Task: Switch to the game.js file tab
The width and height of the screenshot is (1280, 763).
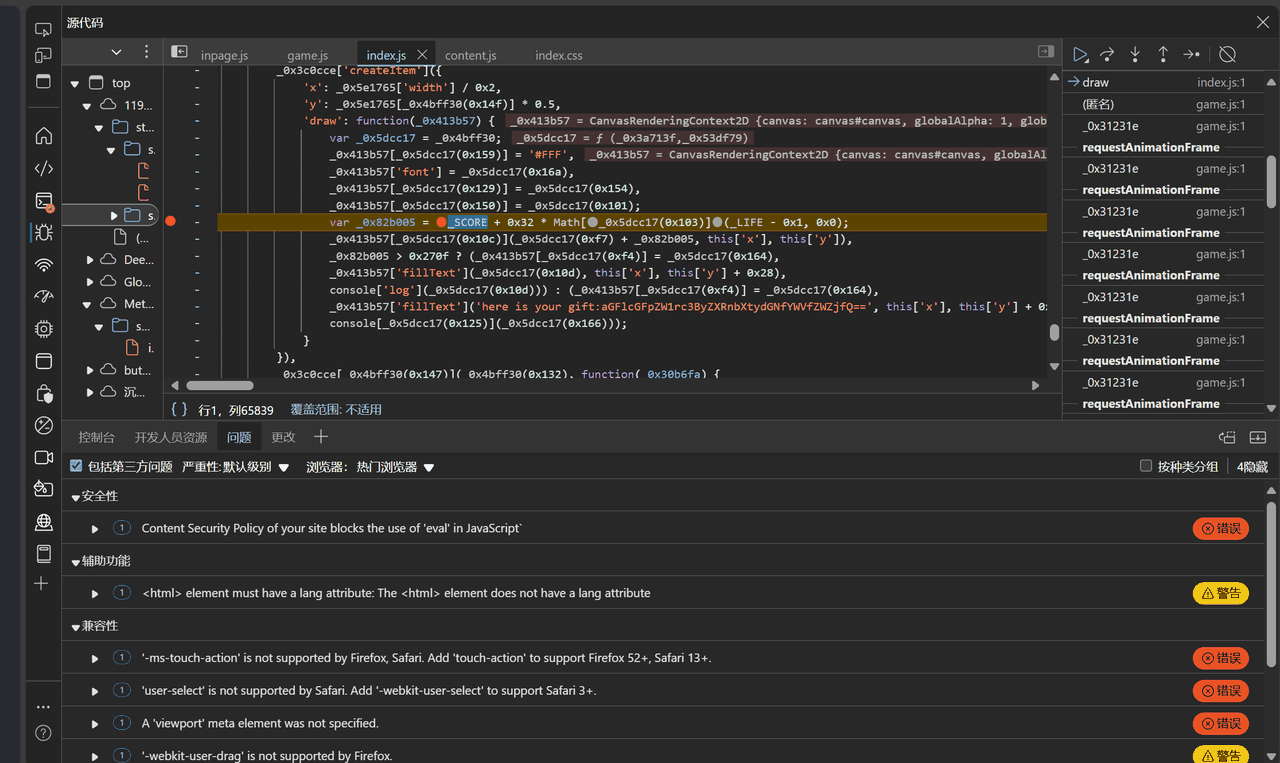Action: (307, 56)
